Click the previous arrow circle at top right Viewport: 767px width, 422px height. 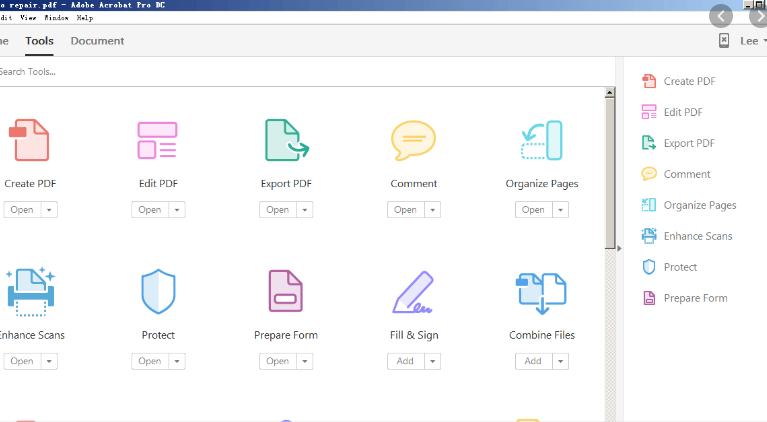pyautogui.click(x=721, y=16)
